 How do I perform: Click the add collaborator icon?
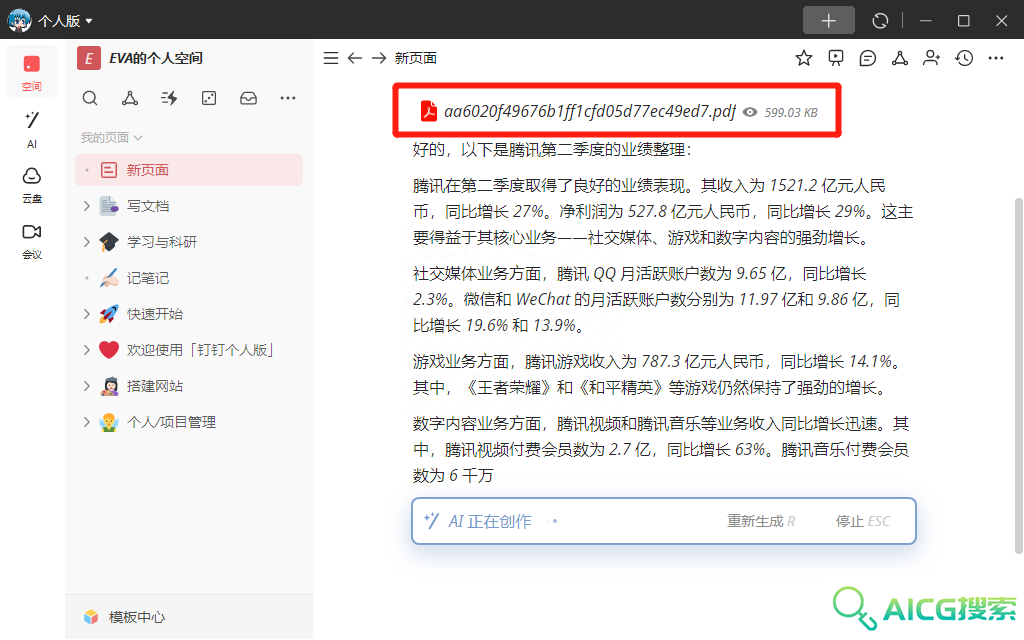pyautogui.click(x=932, y=58)
